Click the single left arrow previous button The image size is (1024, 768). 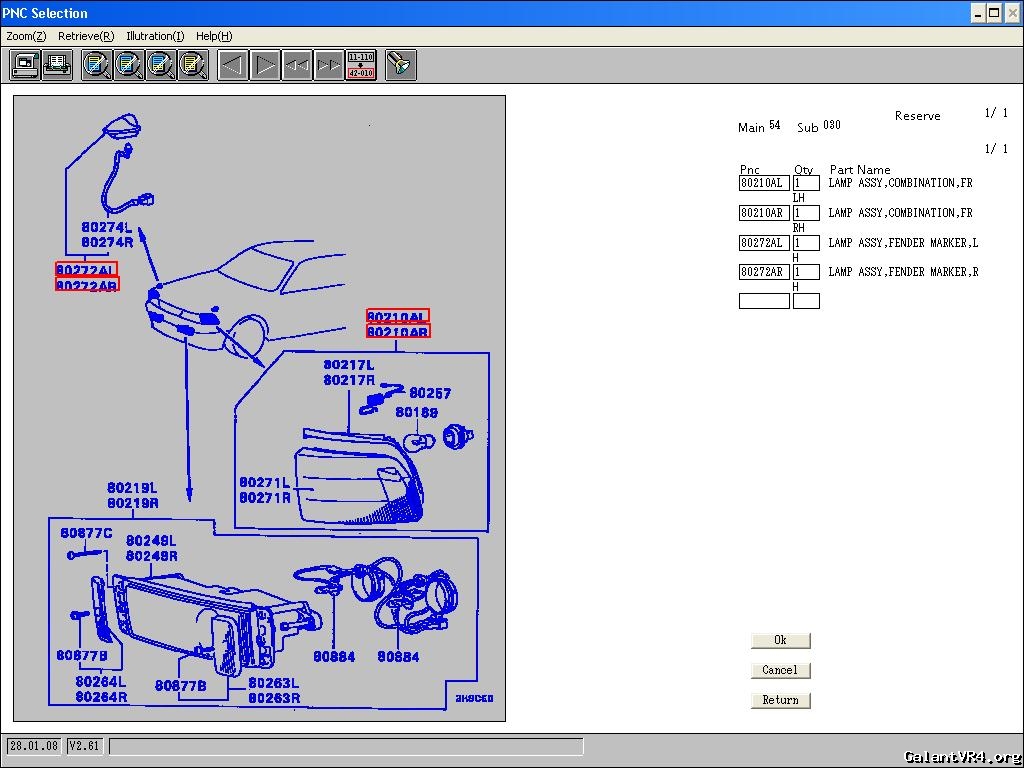tap(233, 66)
